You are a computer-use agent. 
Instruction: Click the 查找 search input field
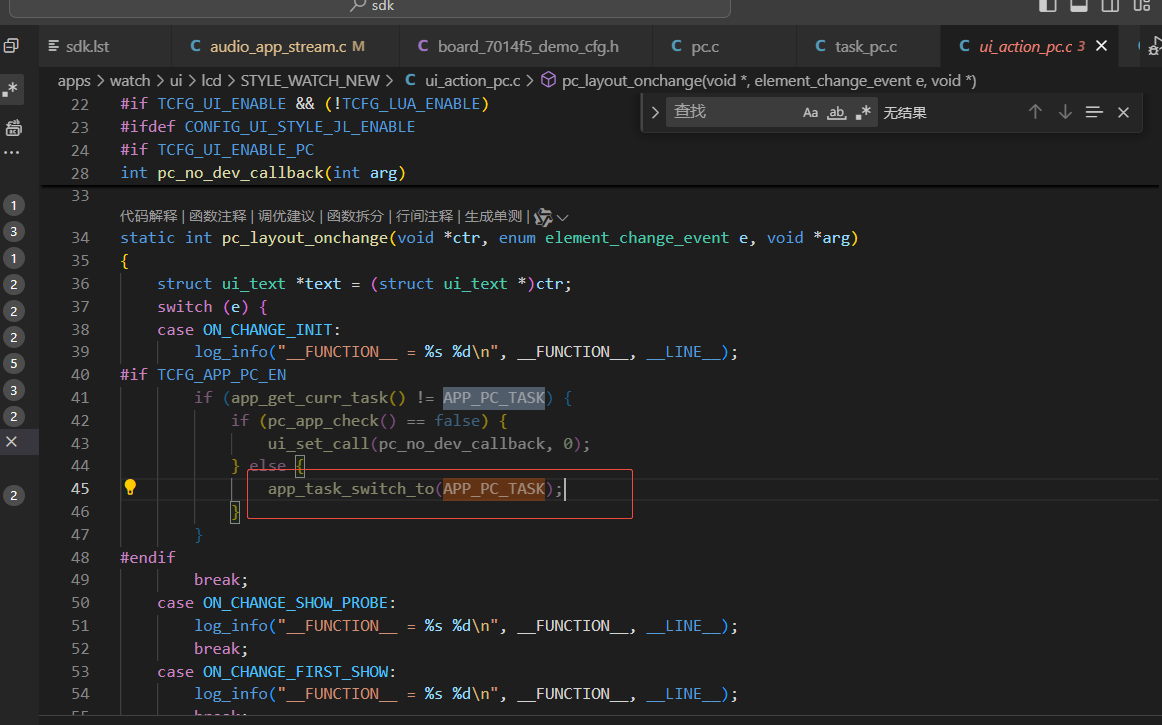731,112
